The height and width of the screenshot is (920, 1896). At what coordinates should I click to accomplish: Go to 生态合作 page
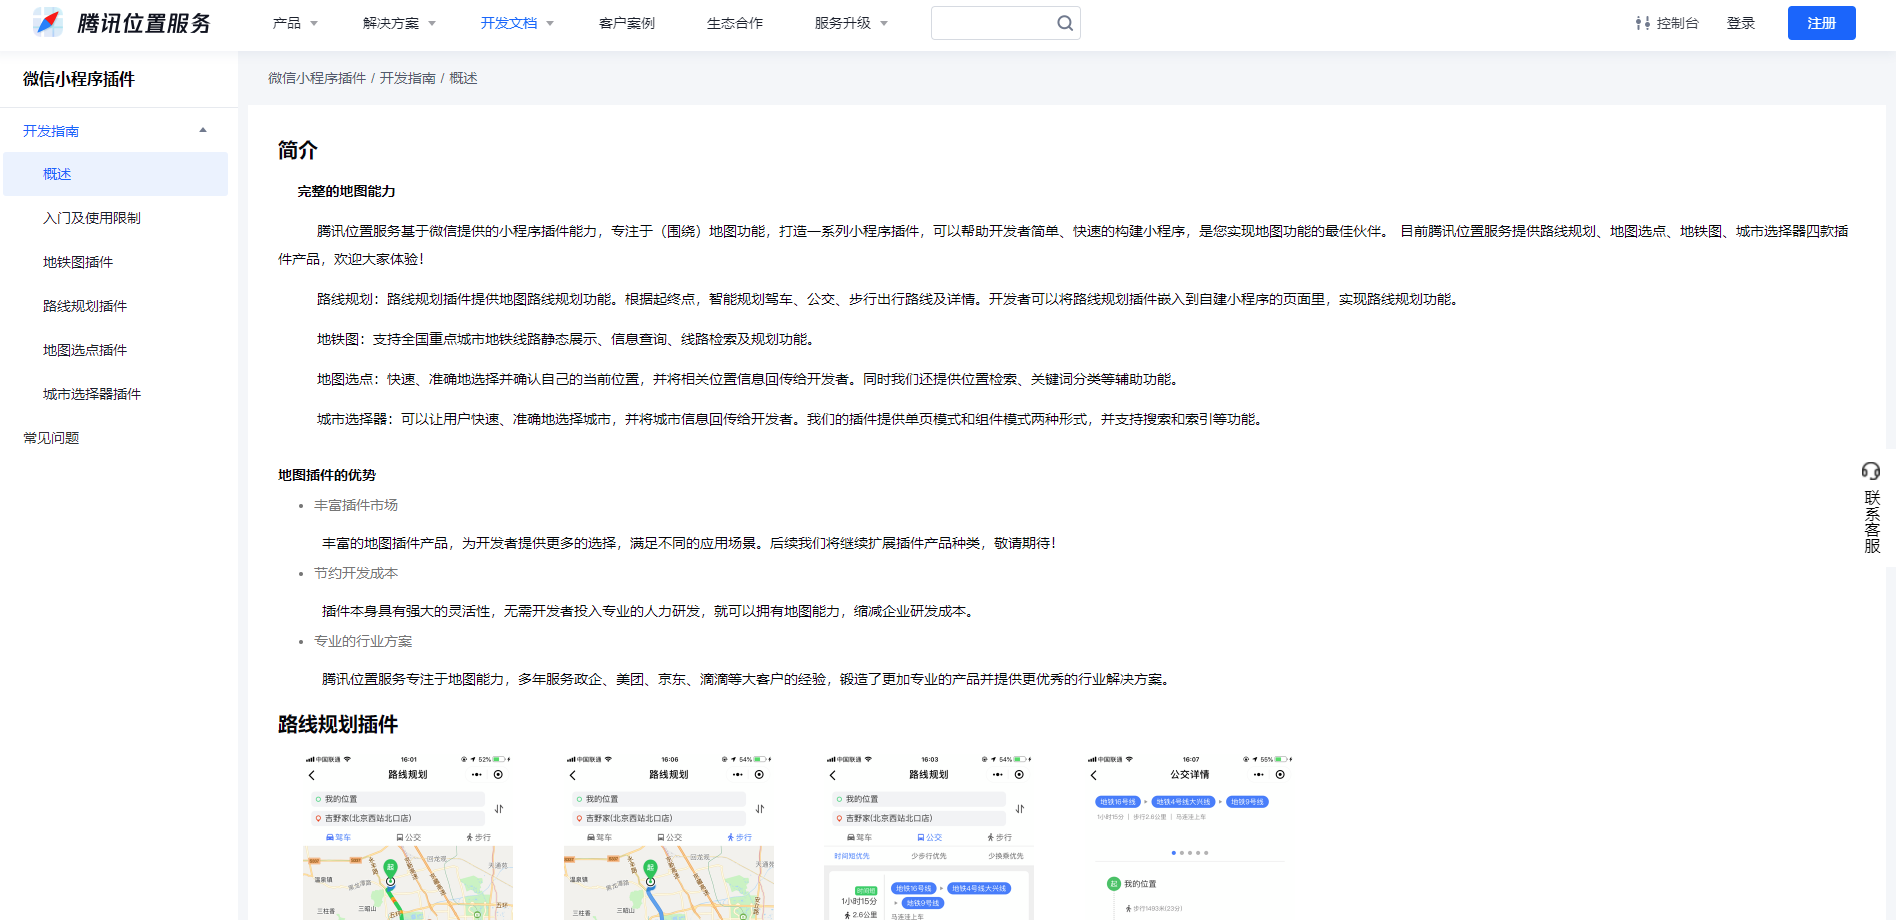[735, 23]
